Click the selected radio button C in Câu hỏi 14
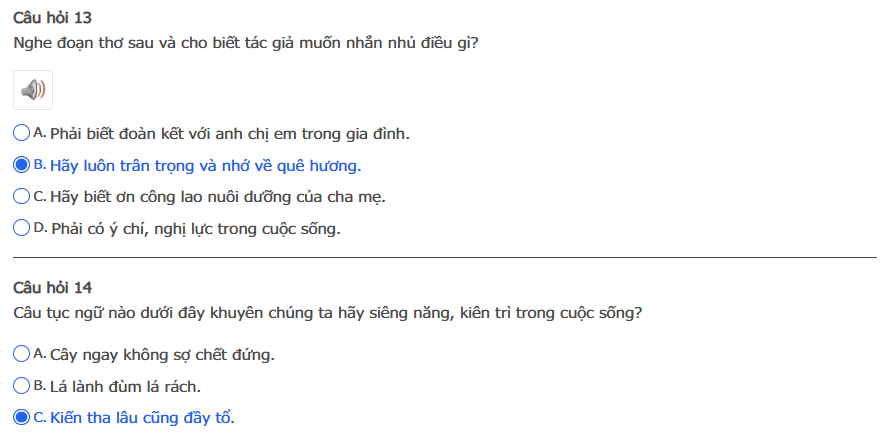The image size is (881, 438). [22, 418]
